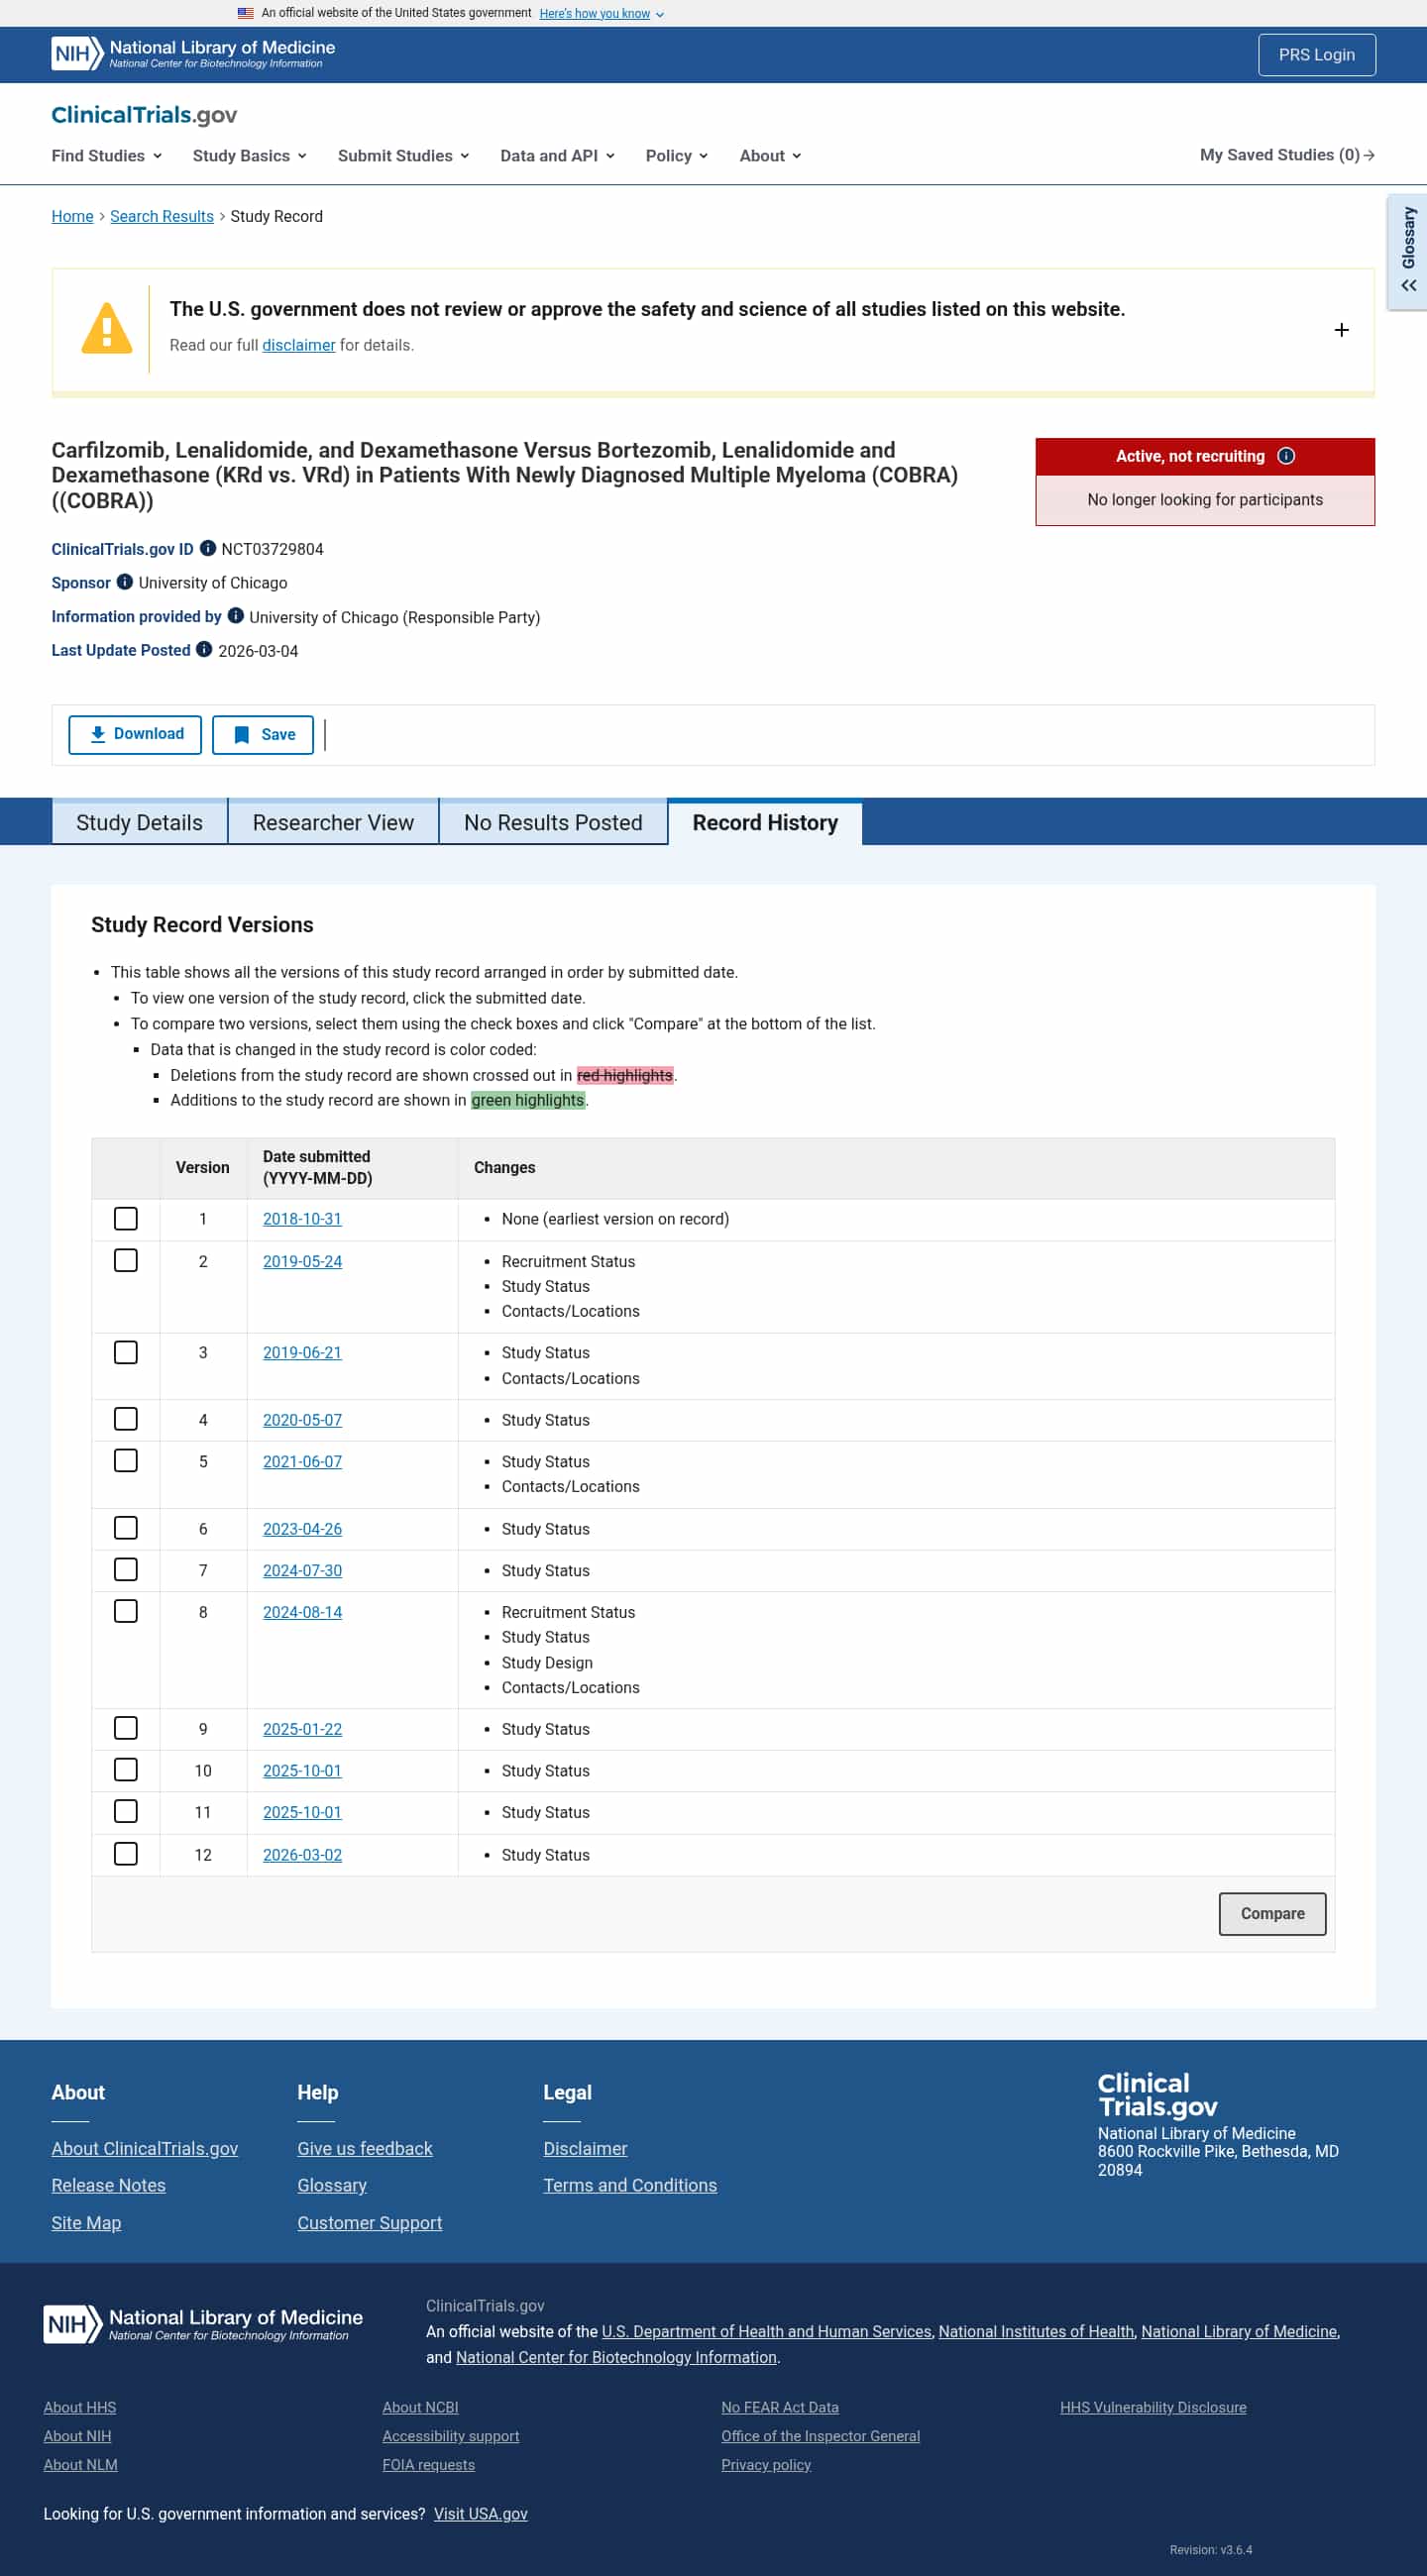Click the Download button with arrow icon
The image size is (1427, 2576).
135,734
